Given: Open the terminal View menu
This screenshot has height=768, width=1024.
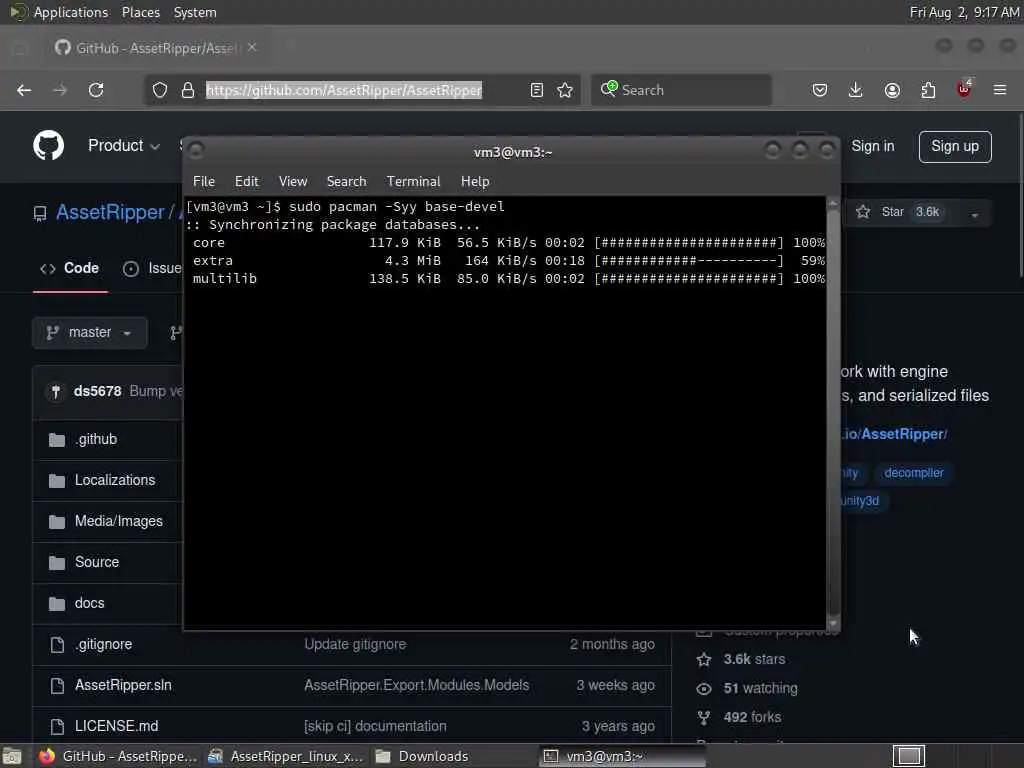Looking at the screenshot, I should (293, 182).
